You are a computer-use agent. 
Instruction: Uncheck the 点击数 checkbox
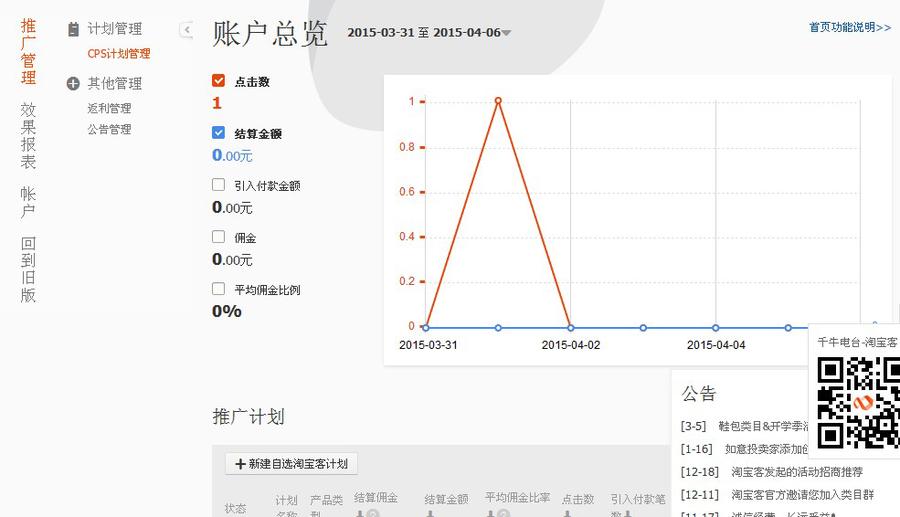click(x=219, y=81)
